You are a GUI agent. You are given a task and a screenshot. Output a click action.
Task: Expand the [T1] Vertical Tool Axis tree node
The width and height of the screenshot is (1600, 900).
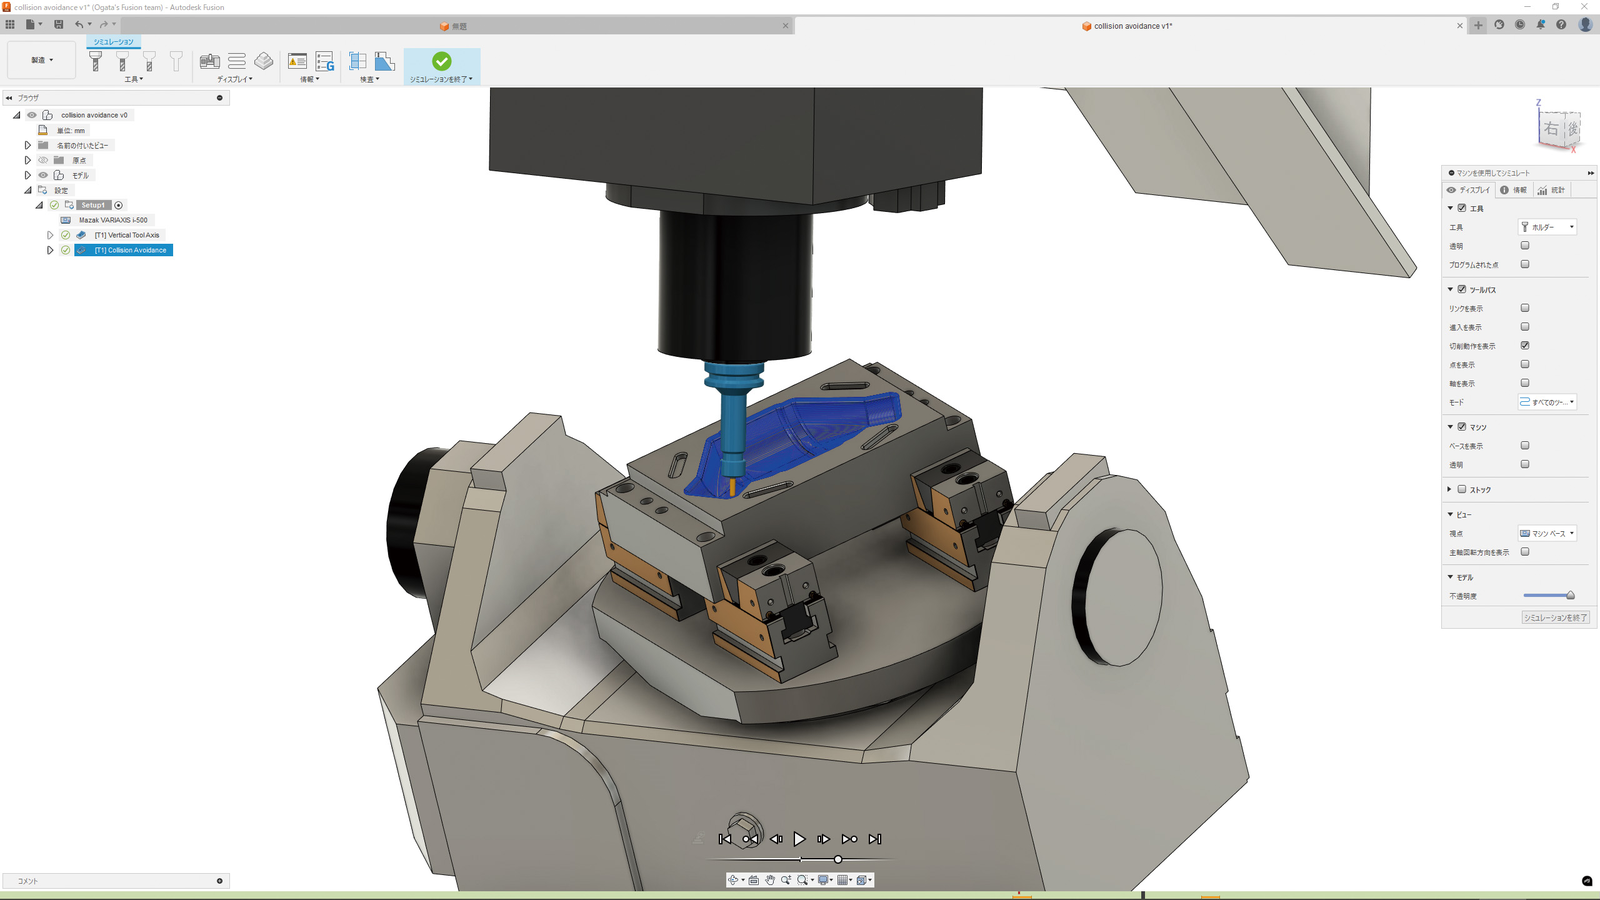[x=50, y=235]
